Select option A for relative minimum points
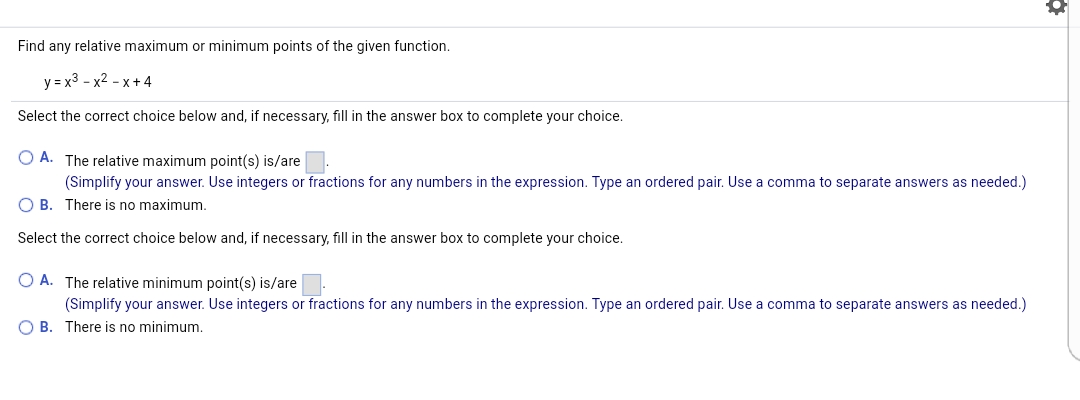This screenshot has height=400, width=1080. point(24,282)
